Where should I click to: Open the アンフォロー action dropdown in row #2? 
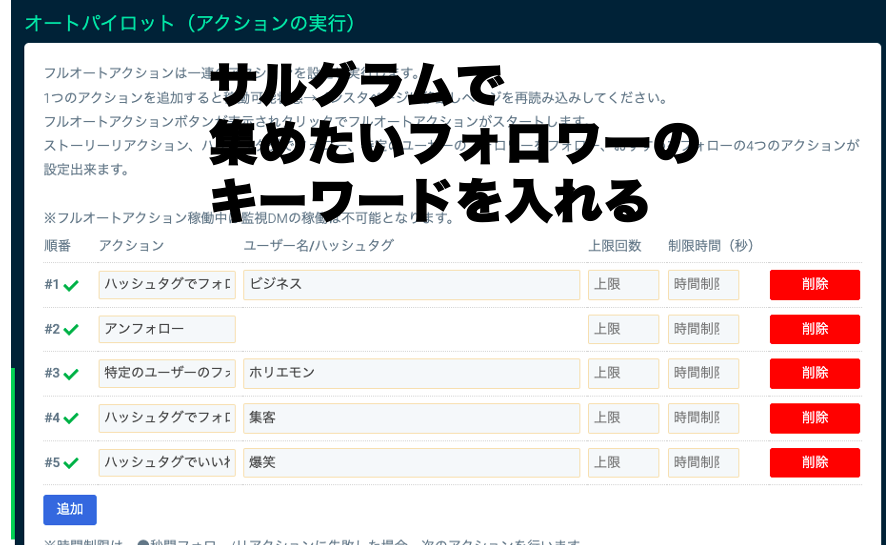coord(167,329)
